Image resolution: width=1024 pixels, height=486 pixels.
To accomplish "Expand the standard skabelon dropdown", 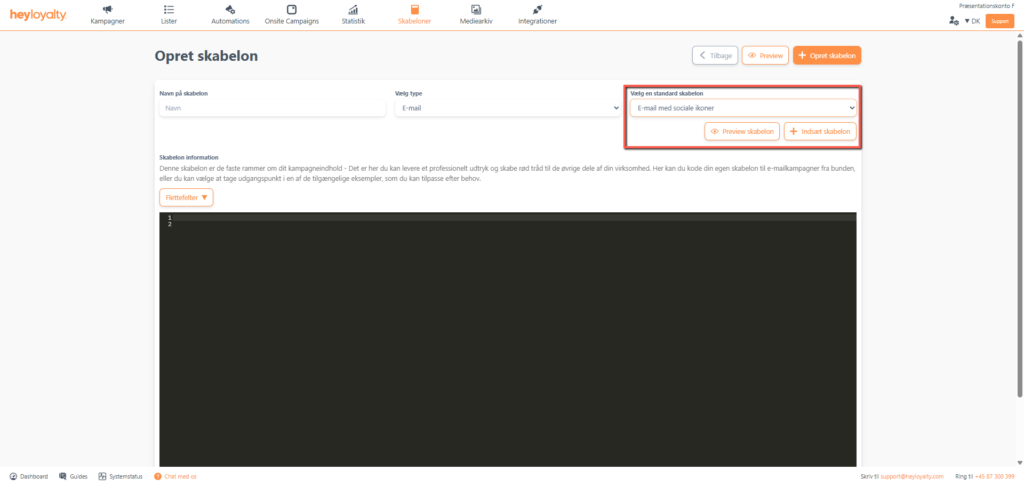I will point(742,107).
